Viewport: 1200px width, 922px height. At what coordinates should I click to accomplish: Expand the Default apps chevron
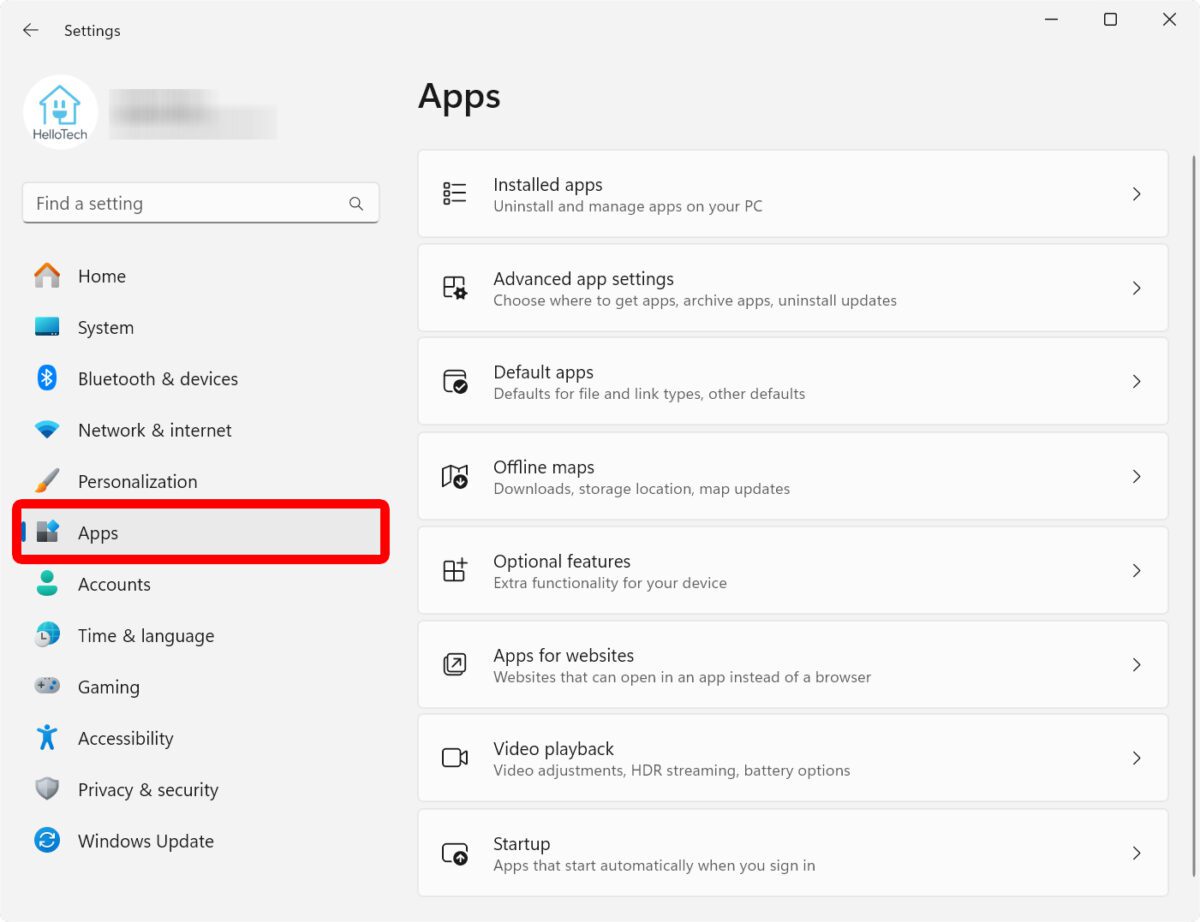click(x=1136, y=382)
